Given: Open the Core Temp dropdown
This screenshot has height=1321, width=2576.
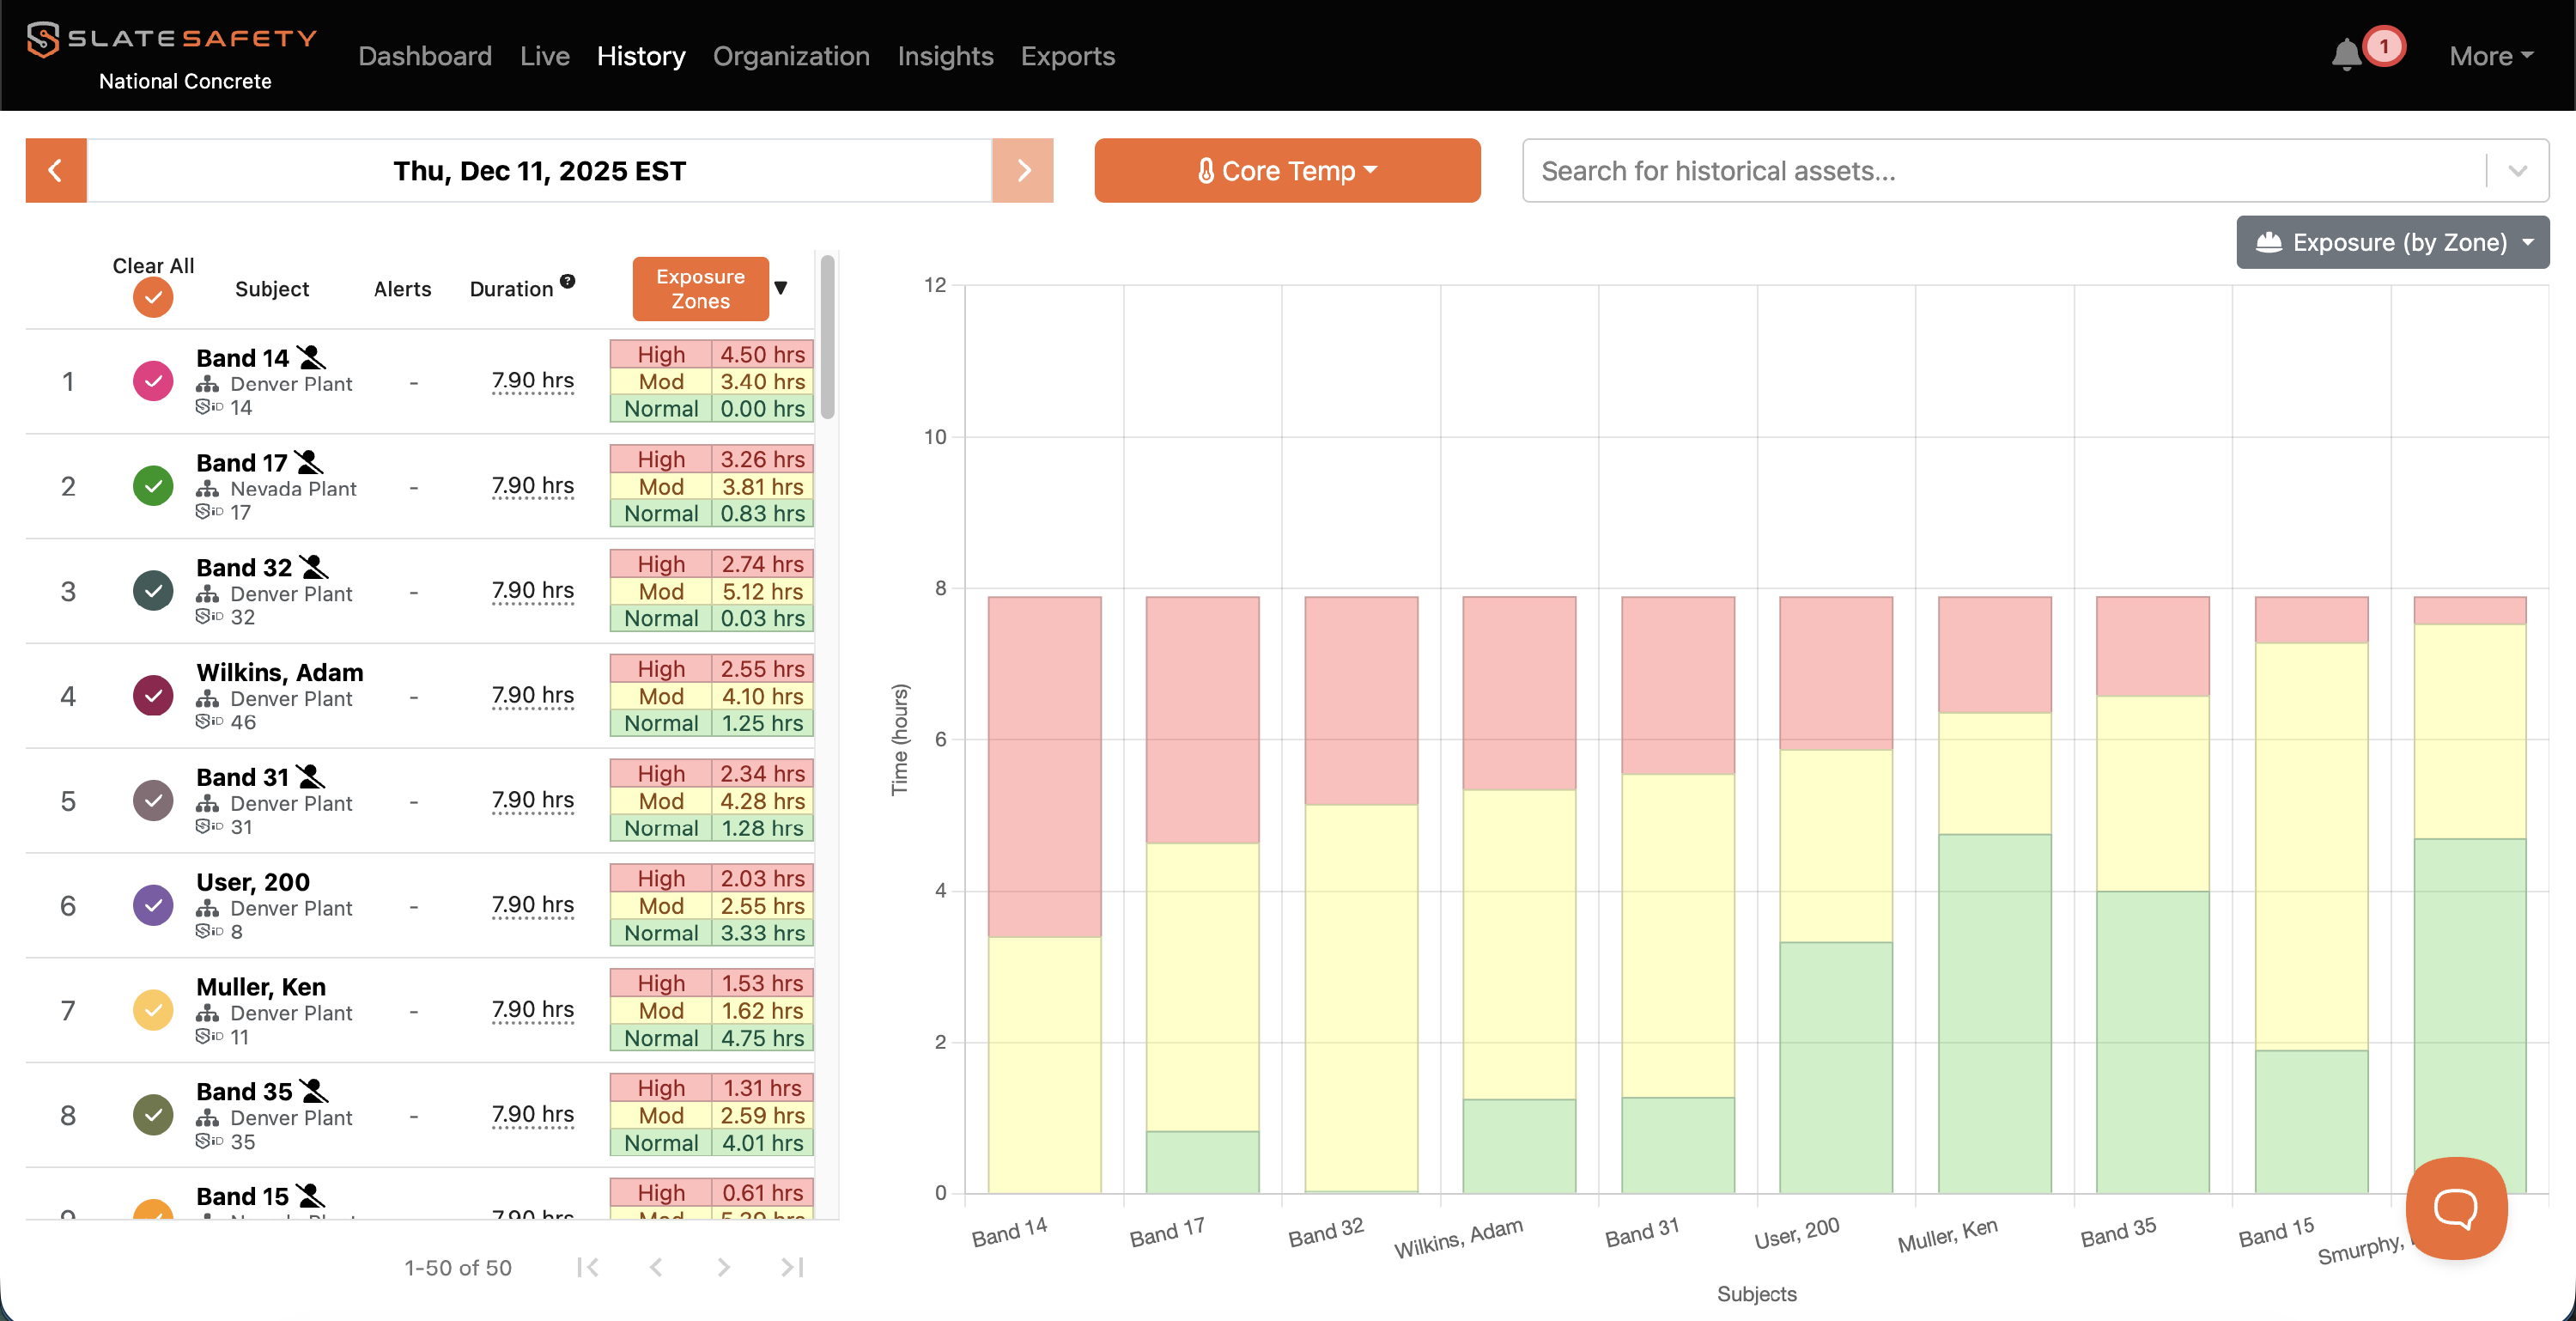Looking at the screenshot, I should pyautogui.click(x=1287, y=171).
